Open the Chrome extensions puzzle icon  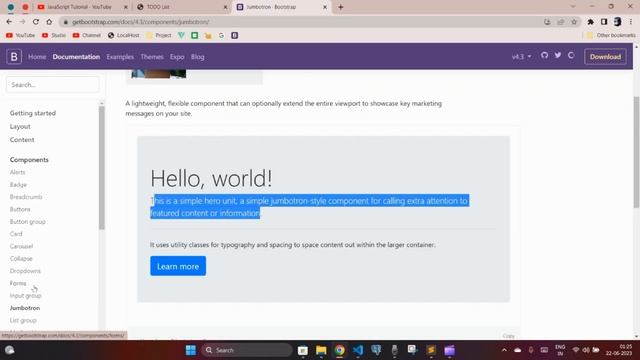click(x=591, y=22)
